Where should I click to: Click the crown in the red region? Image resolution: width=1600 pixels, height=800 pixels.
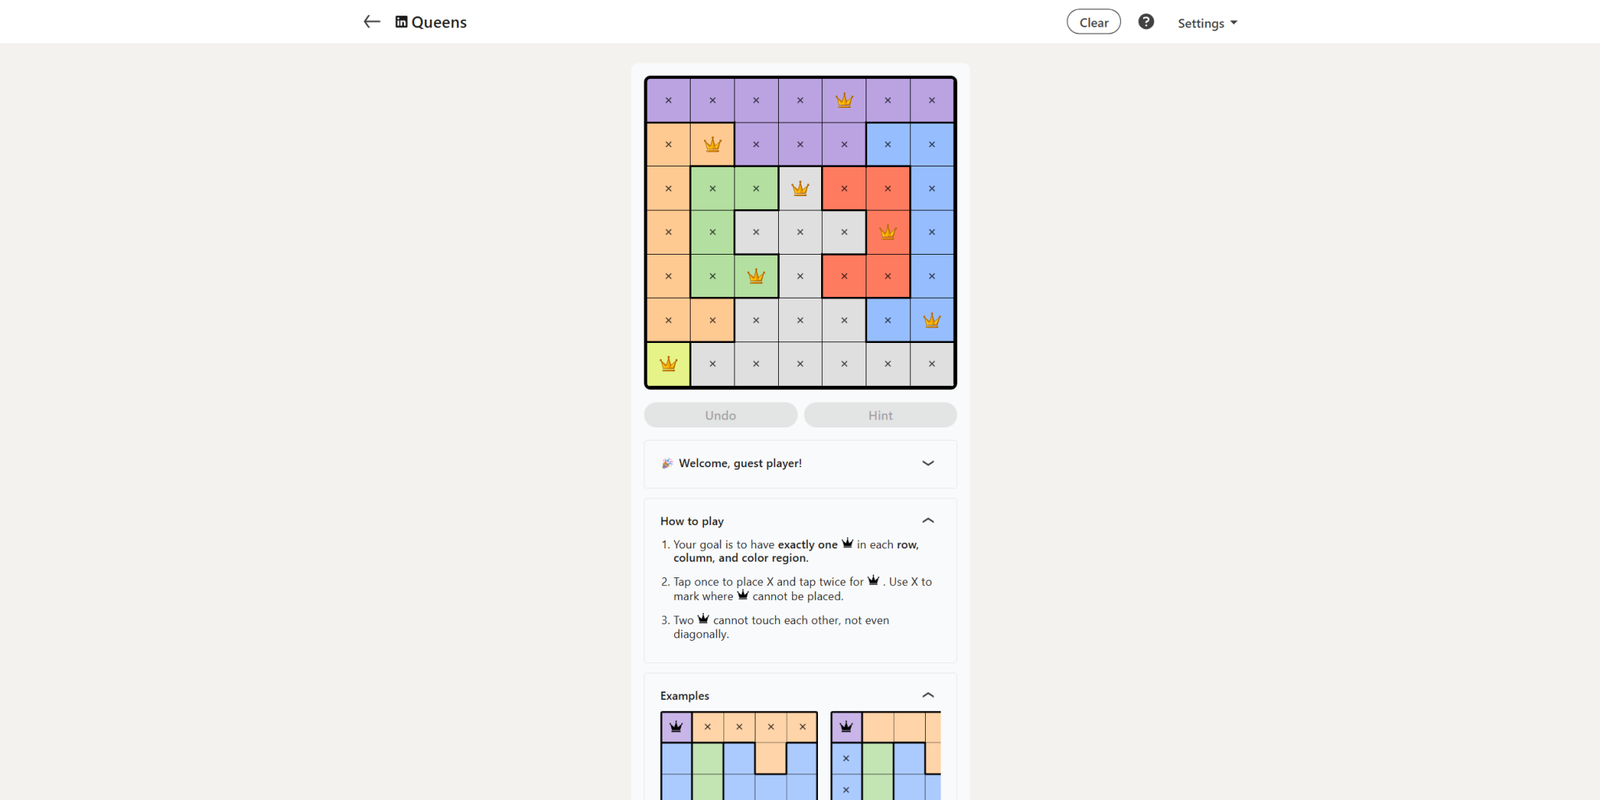(x=888, y=232)
